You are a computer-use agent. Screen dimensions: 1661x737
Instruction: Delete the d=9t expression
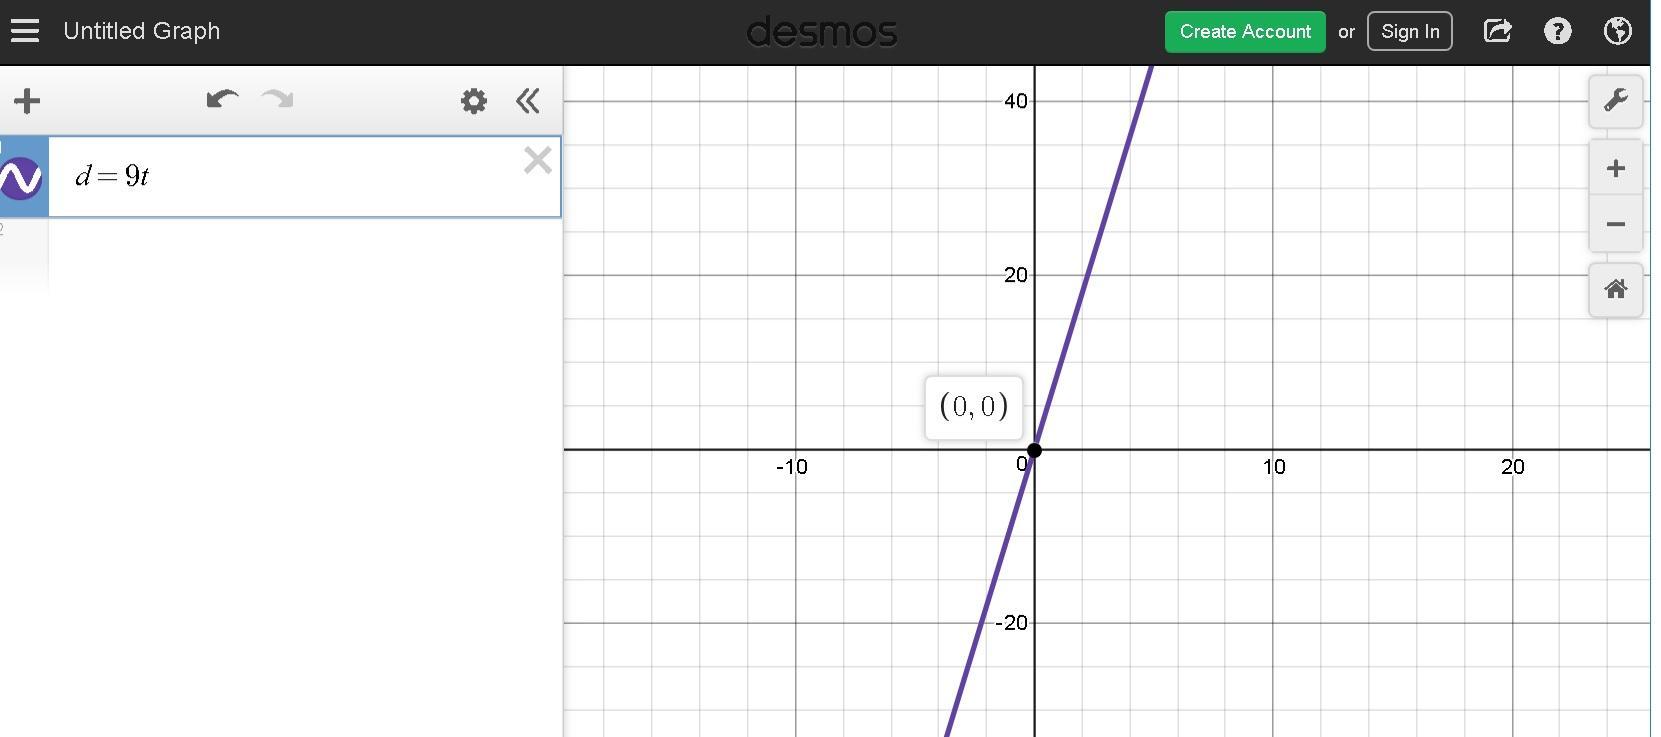537,160
